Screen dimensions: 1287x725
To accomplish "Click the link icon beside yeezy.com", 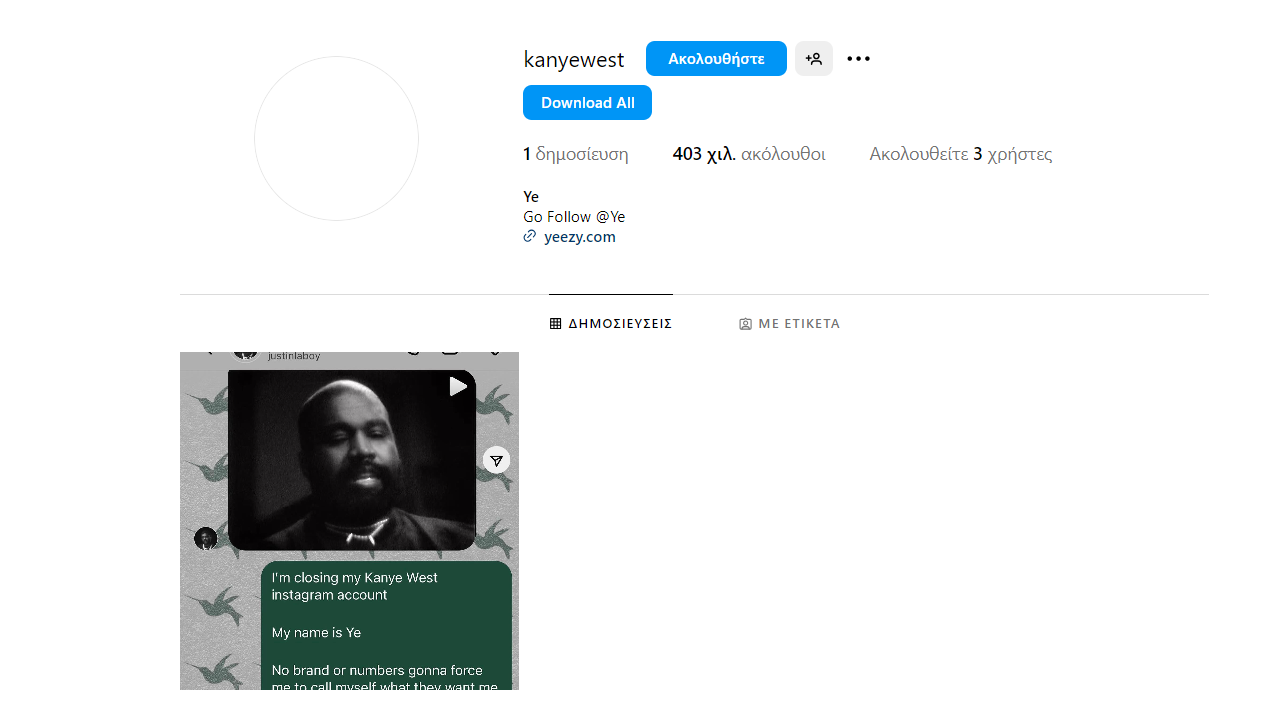I will point(530,237).
